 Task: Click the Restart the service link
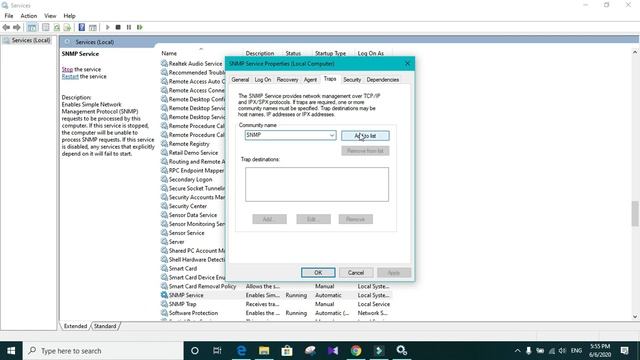pos(70,76)
